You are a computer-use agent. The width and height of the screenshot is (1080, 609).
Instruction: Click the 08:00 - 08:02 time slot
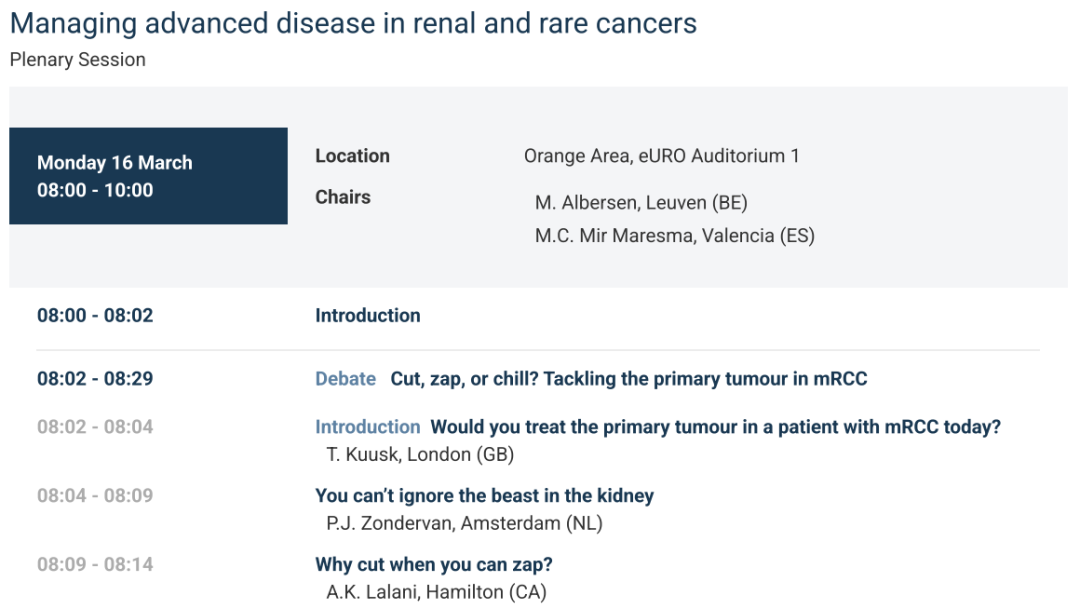(95, 316)
